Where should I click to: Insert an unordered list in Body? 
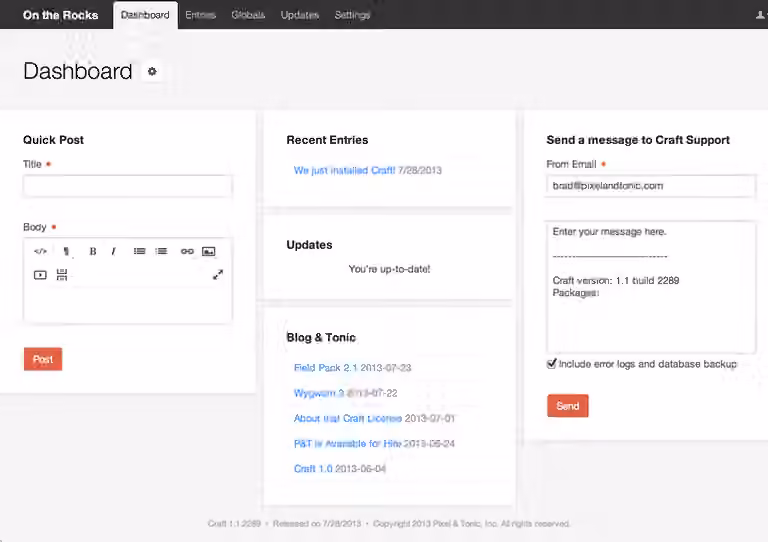[x=140, y=251]
